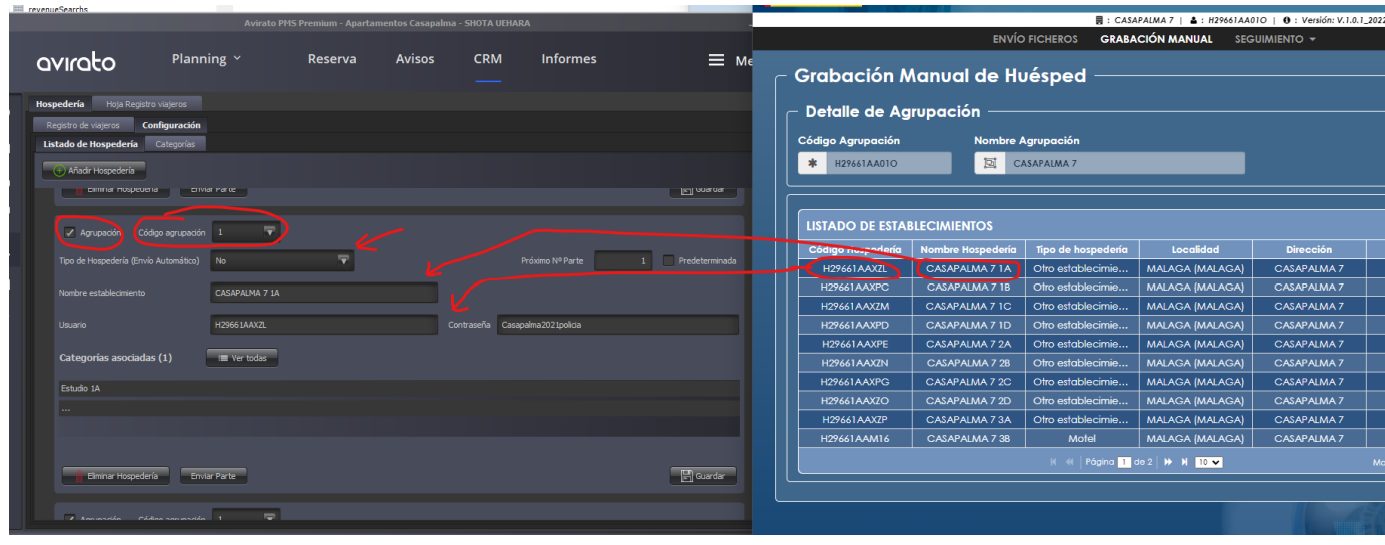Image resolution: width=1385 pixels, height=545 pixels.
Task: Click the green plus Añadir Hospedería icon
Action: 59,171
